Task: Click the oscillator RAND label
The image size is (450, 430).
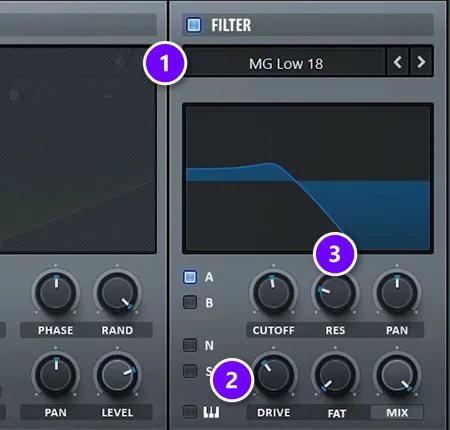Action: point(117,330)
